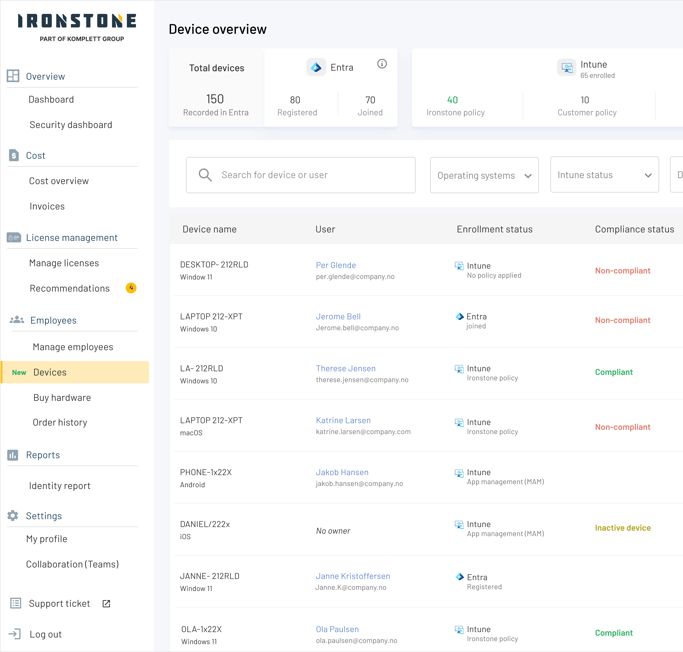Click the Log out icon
Screen dimensions: 683x652
tap(15, 634)
